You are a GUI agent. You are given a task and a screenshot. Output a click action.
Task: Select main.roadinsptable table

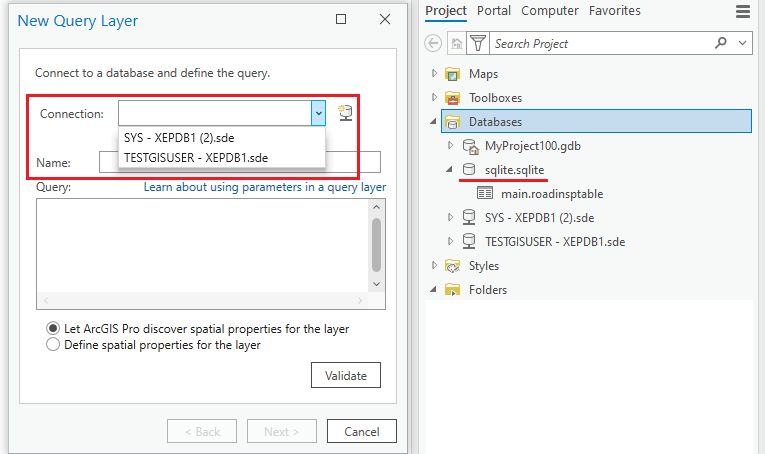click(x=552, y=194)
